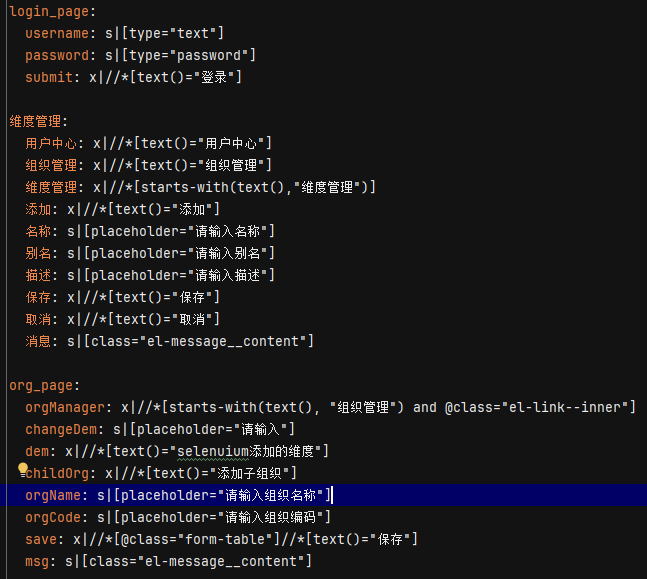Click the yellow light bulb quick-fix icon

[22, 468]
